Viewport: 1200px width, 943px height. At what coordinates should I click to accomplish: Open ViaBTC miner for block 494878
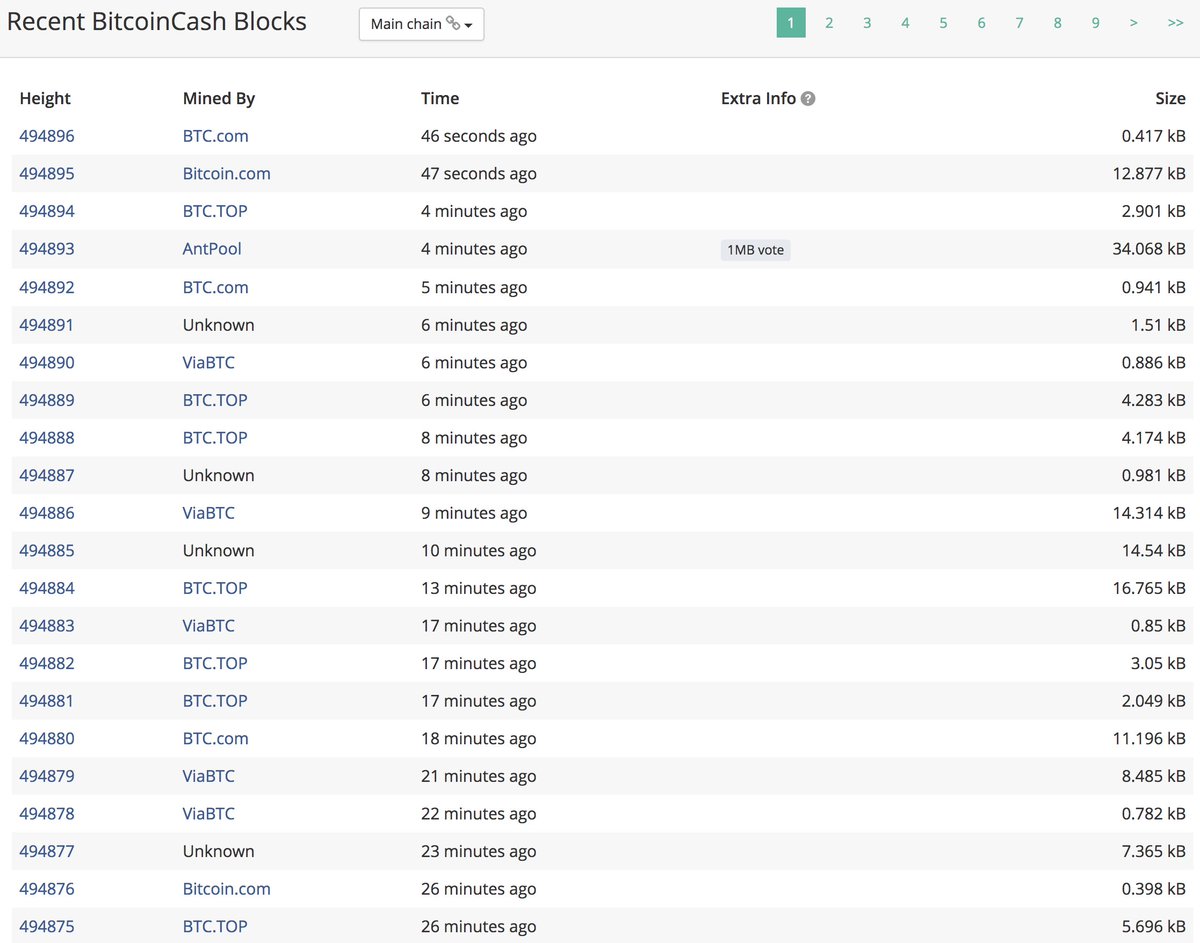pos(209,814)
